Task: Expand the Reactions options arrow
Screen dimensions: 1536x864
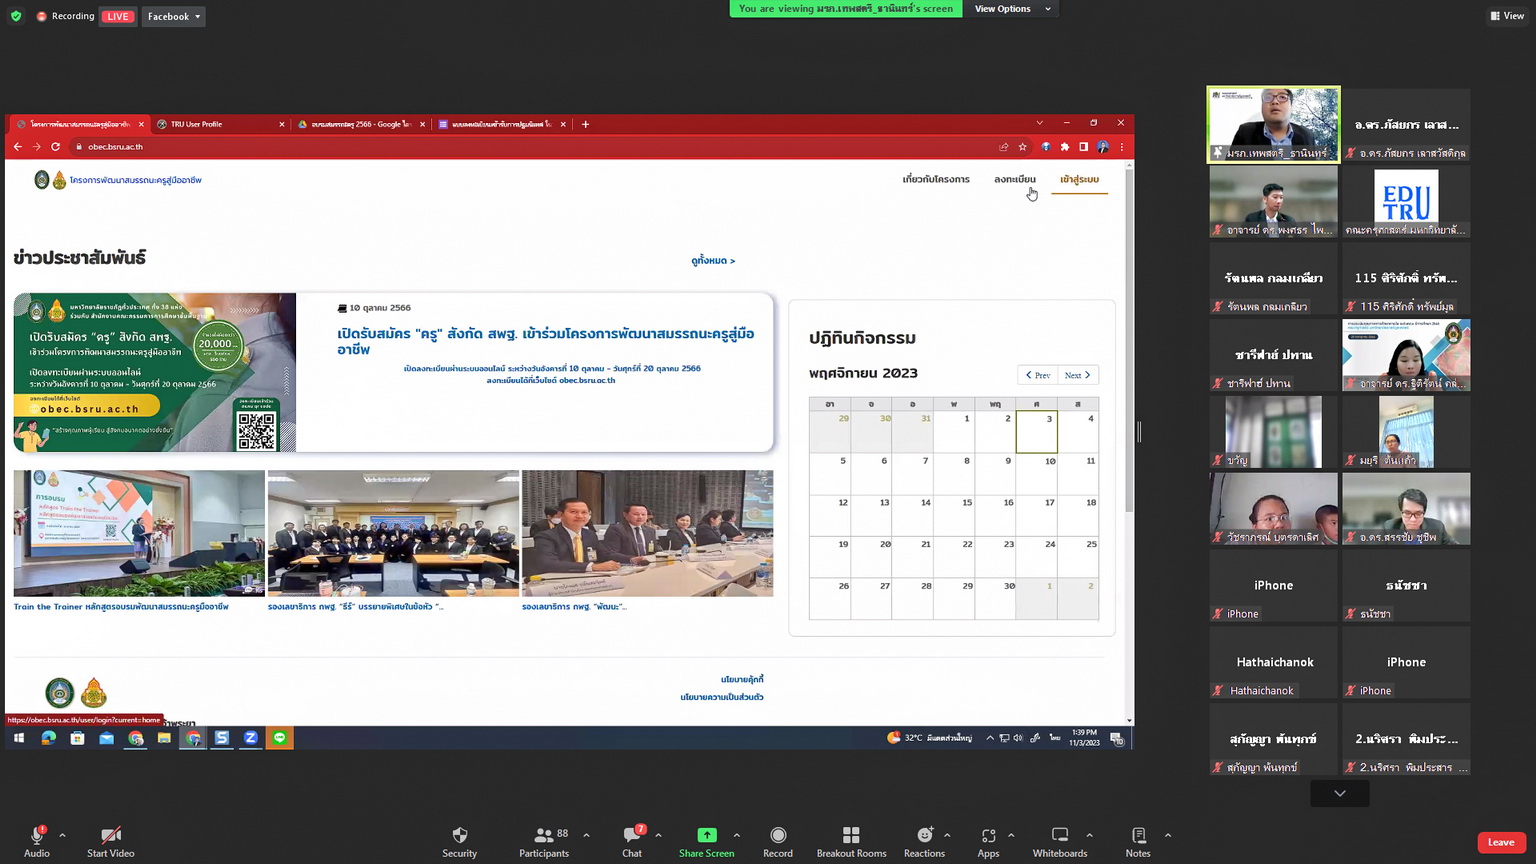Action: click(947, 835)
